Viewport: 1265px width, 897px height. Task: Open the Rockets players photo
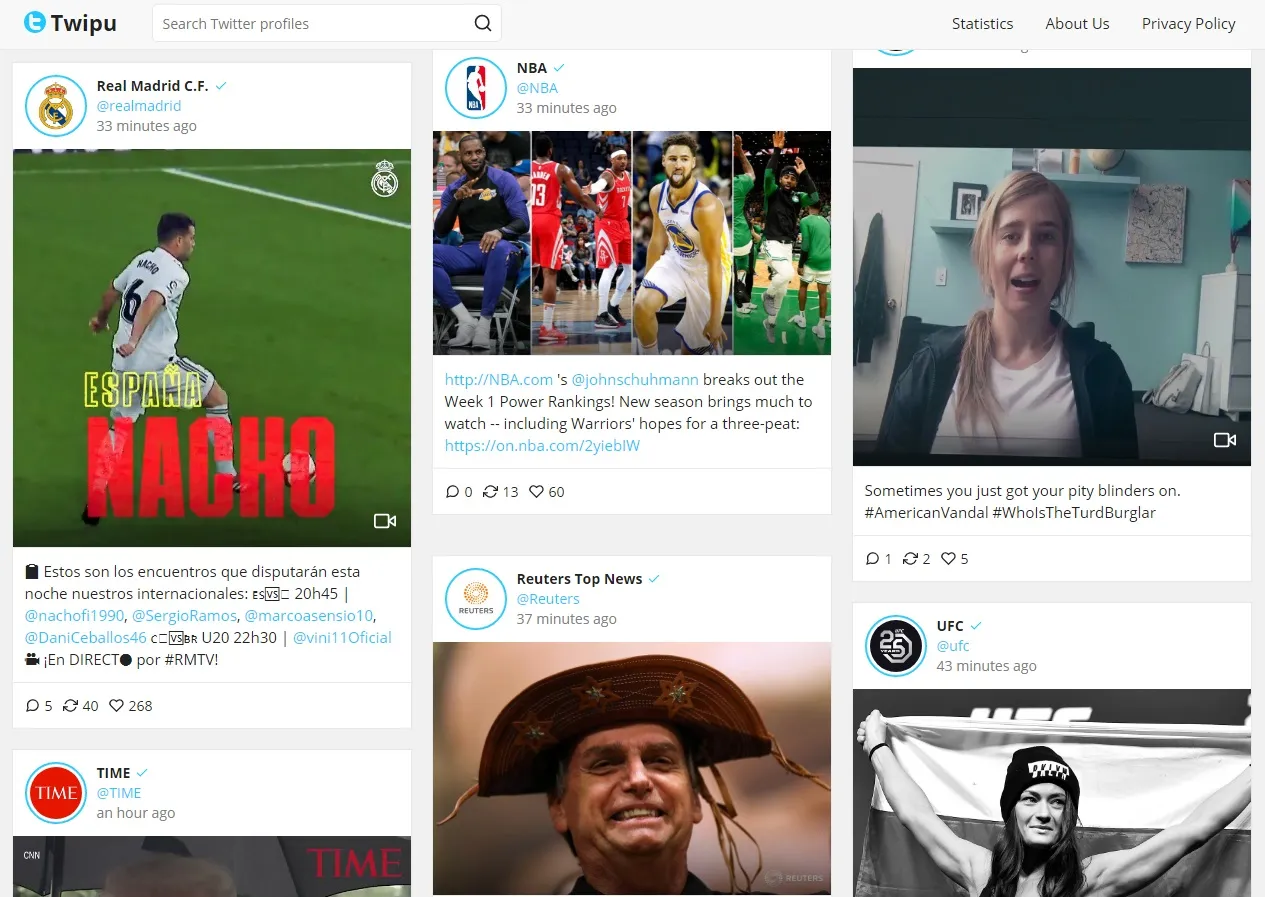[582, 243]
